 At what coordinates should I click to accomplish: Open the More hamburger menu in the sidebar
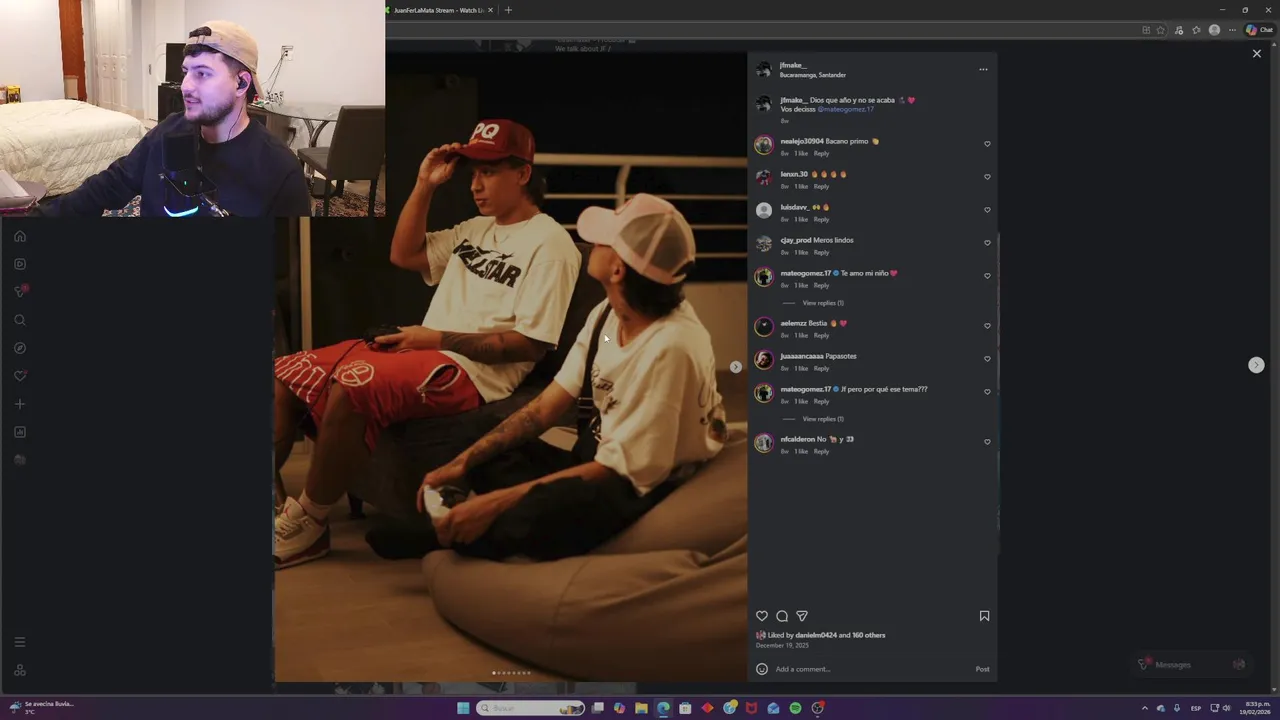click(20, 642)
